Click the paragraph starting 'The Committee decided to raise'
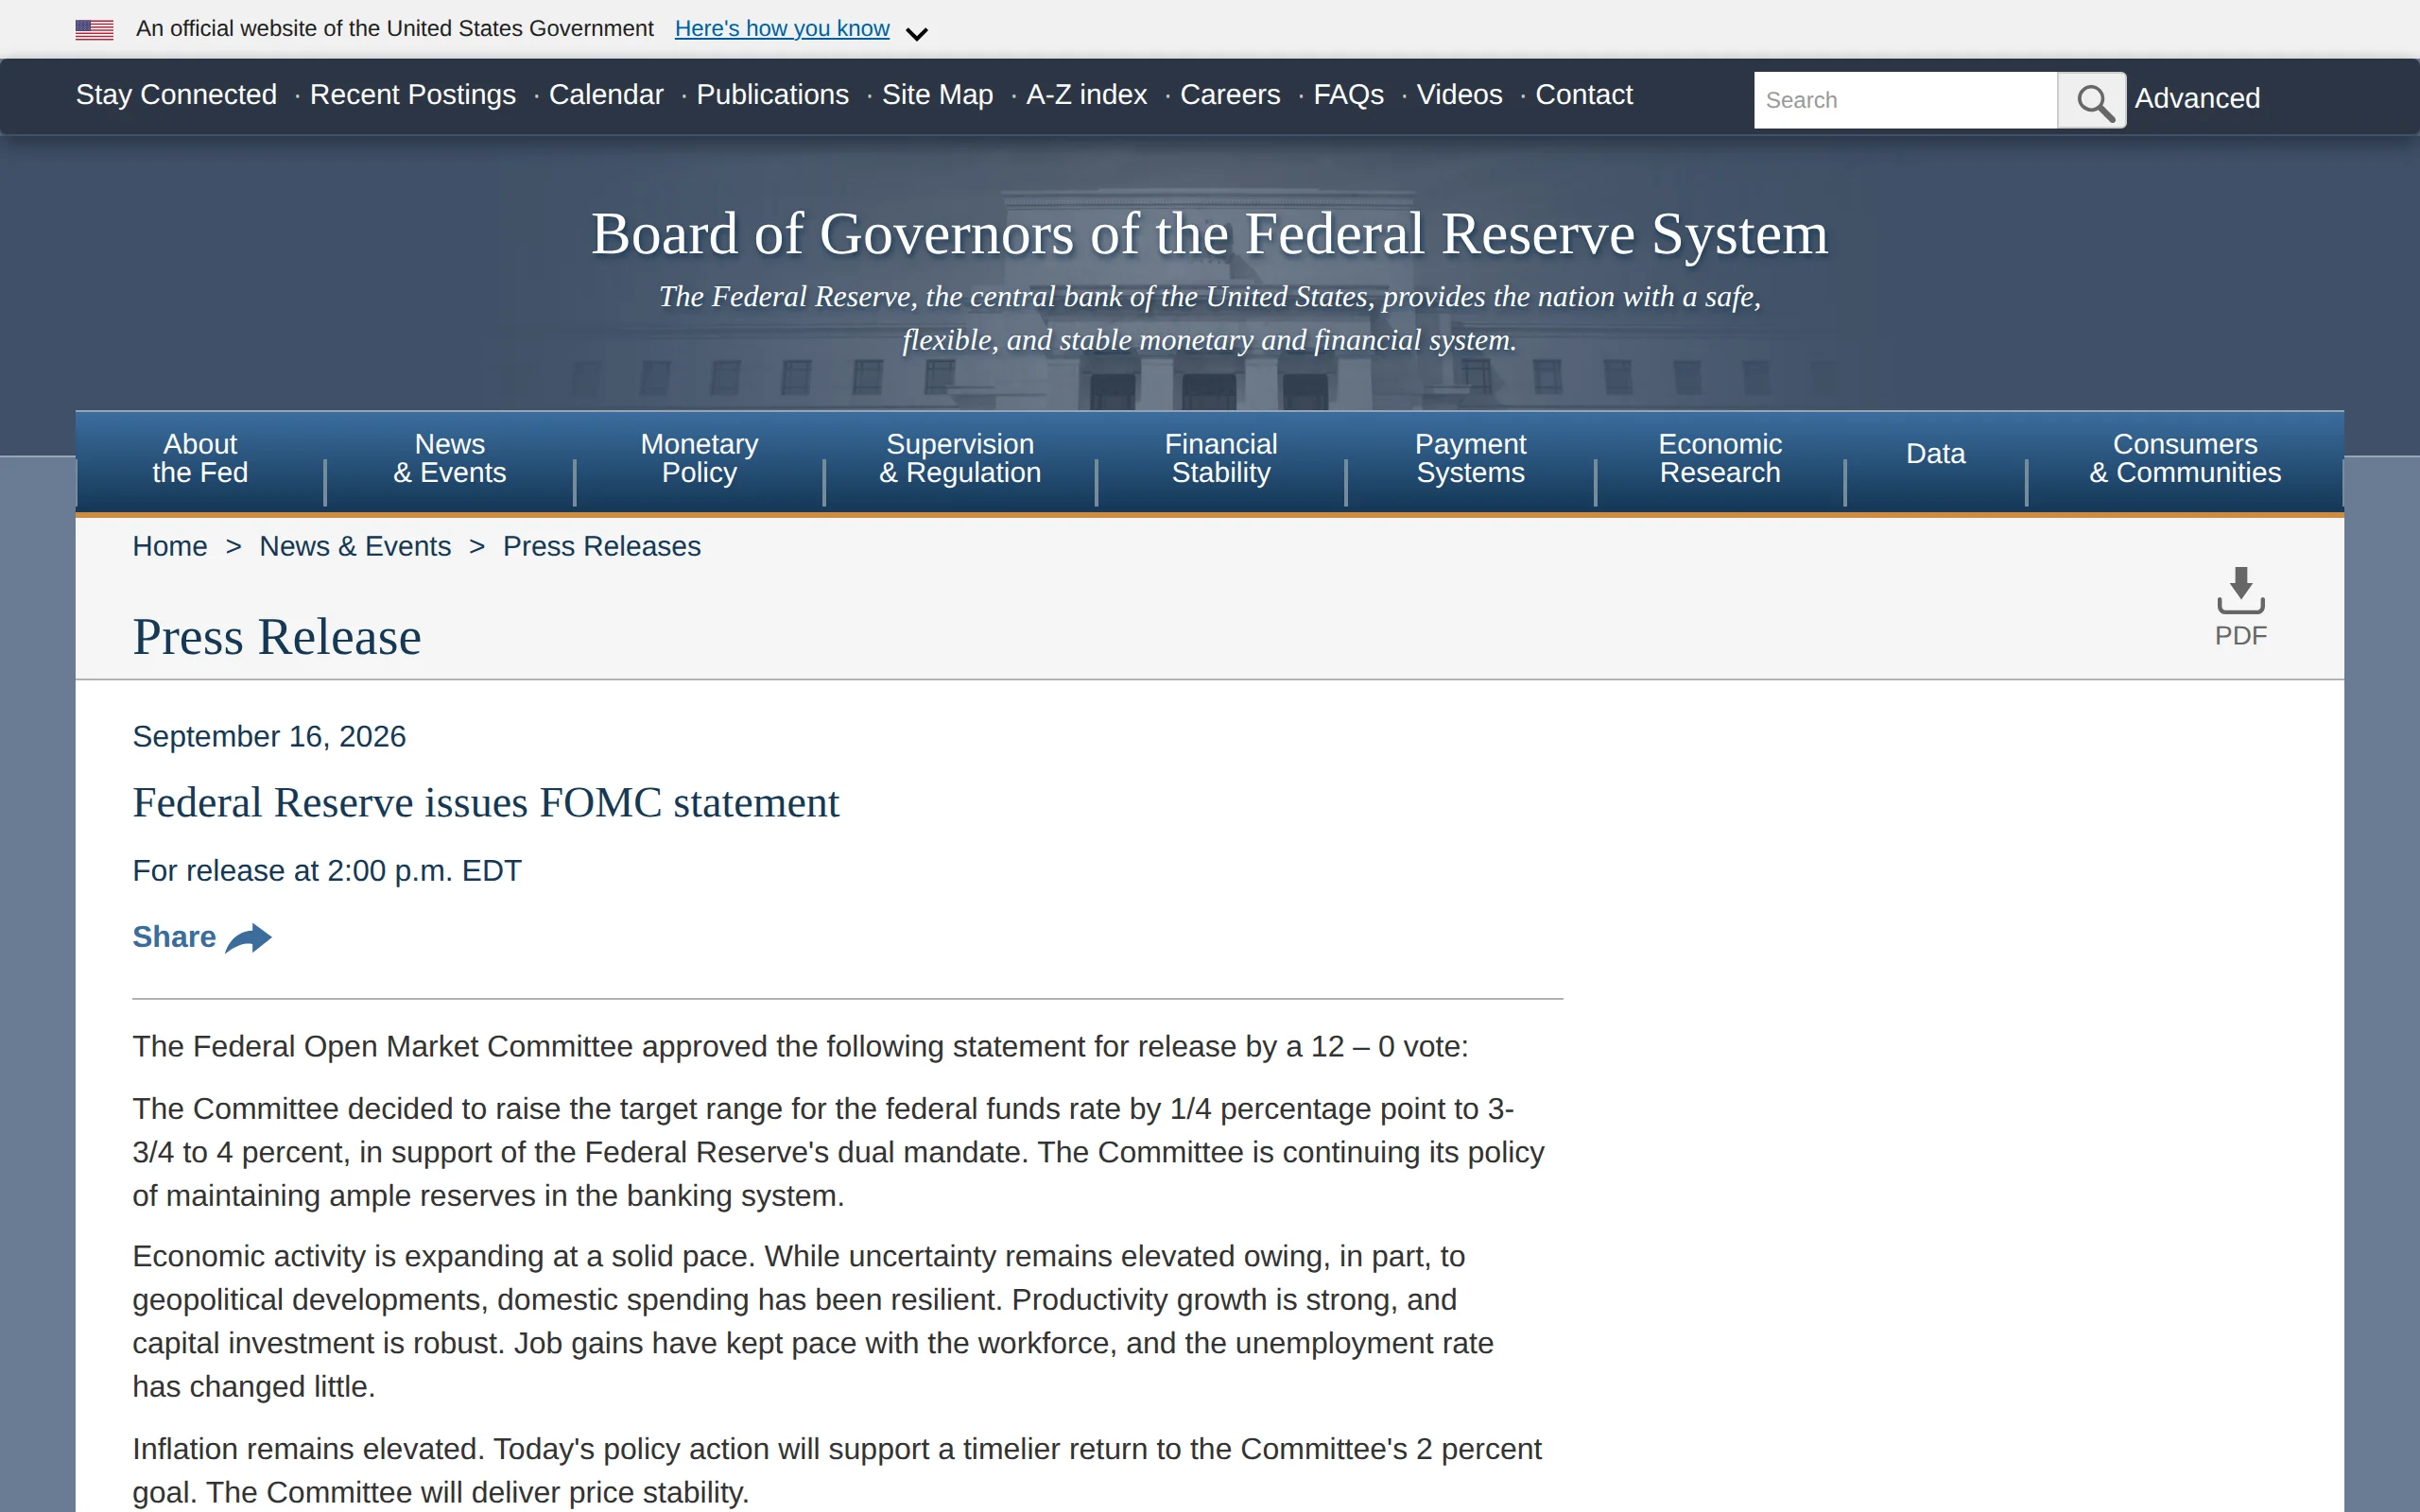The image size is (2420, 1512). coord(839,1153)
